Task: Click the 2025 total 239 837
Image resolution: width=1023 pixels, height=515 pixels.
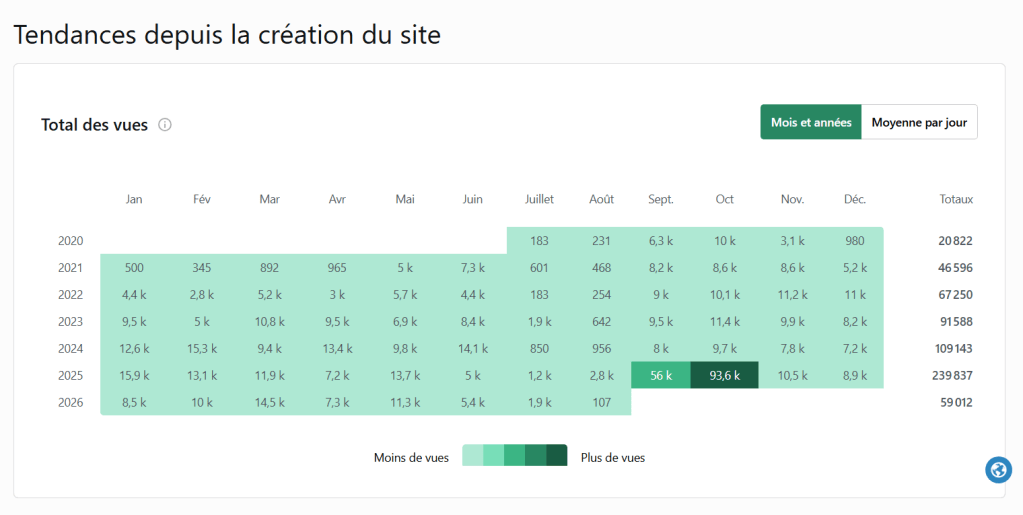Action: [x=955, y=375]
